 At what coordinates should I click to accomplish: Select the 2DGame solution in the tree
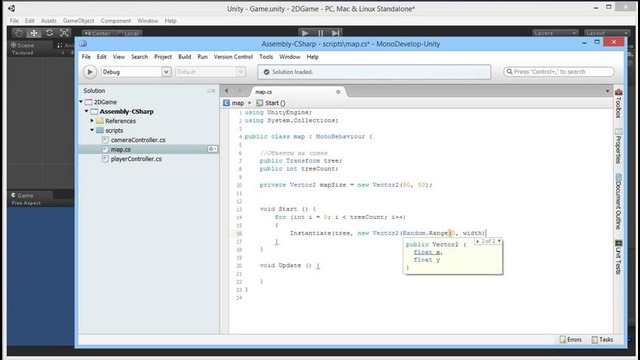pyautogui.click(x=105, y=102)
